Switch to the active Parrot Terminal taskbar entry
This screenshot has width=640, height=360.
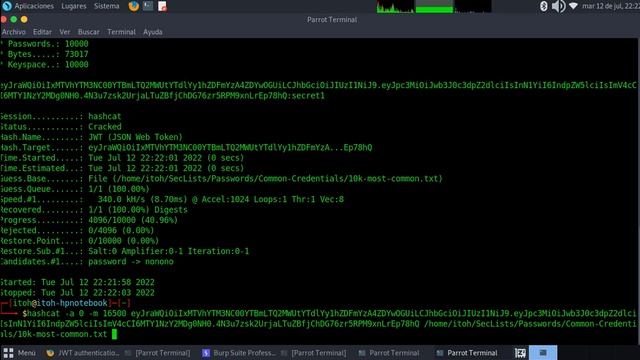[467, 353]
